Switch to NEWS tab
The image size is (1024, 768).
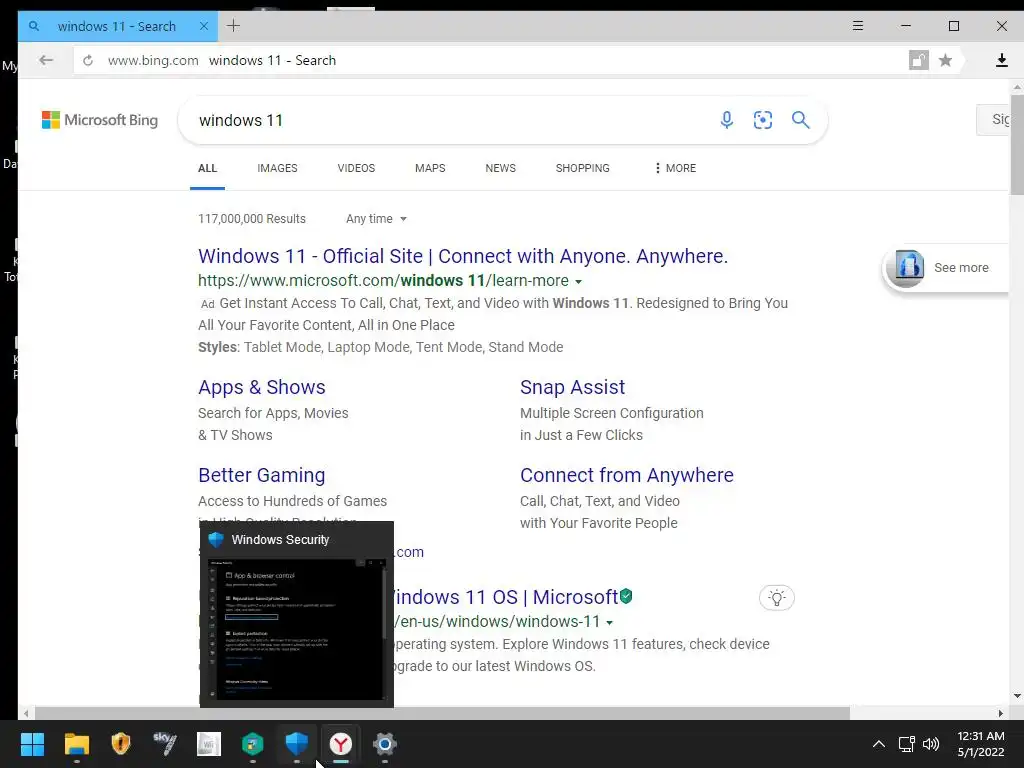500,168
